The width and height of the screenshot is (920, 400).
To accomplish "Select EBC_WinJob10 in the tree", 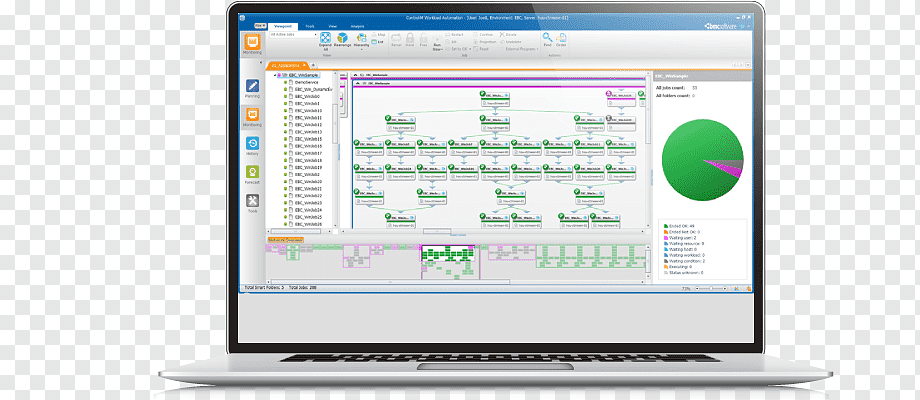I will click(308, 110).
